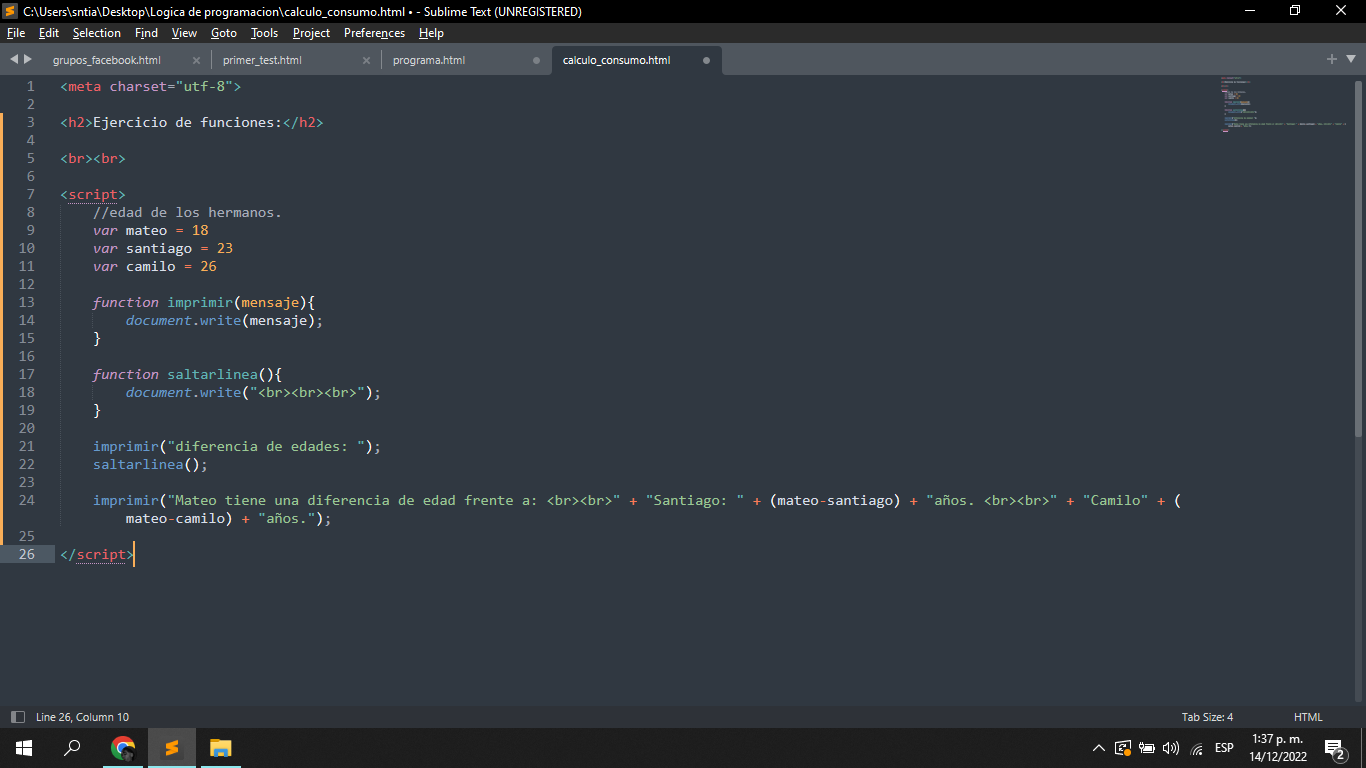Switch to the programa.html tab
This screenshot has width=1366, height=768.
(429, 60)
